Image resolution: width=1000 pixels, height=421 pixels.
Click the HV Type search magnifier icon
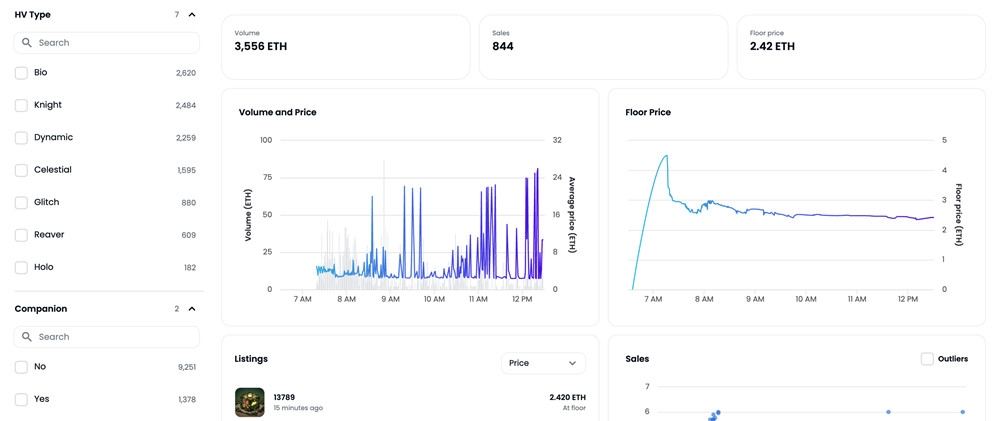[x=27, y=43]
